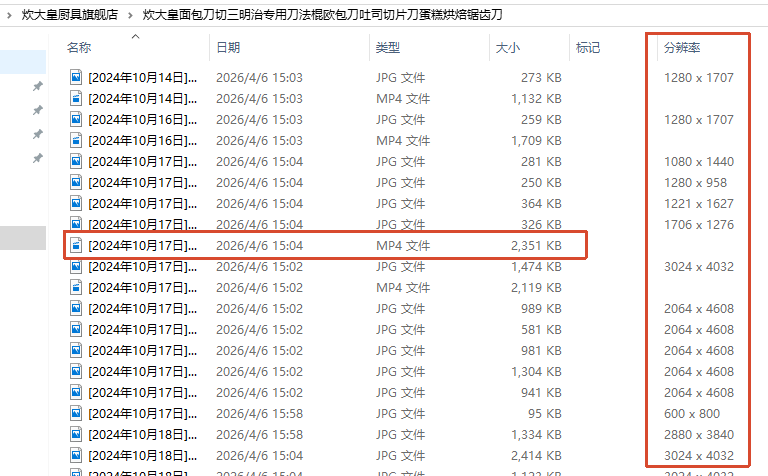This screenshot has width=768, height=476.
Task: Sort files by the 类型 column header
Action: pyautogui.click(x=387, y=47)
